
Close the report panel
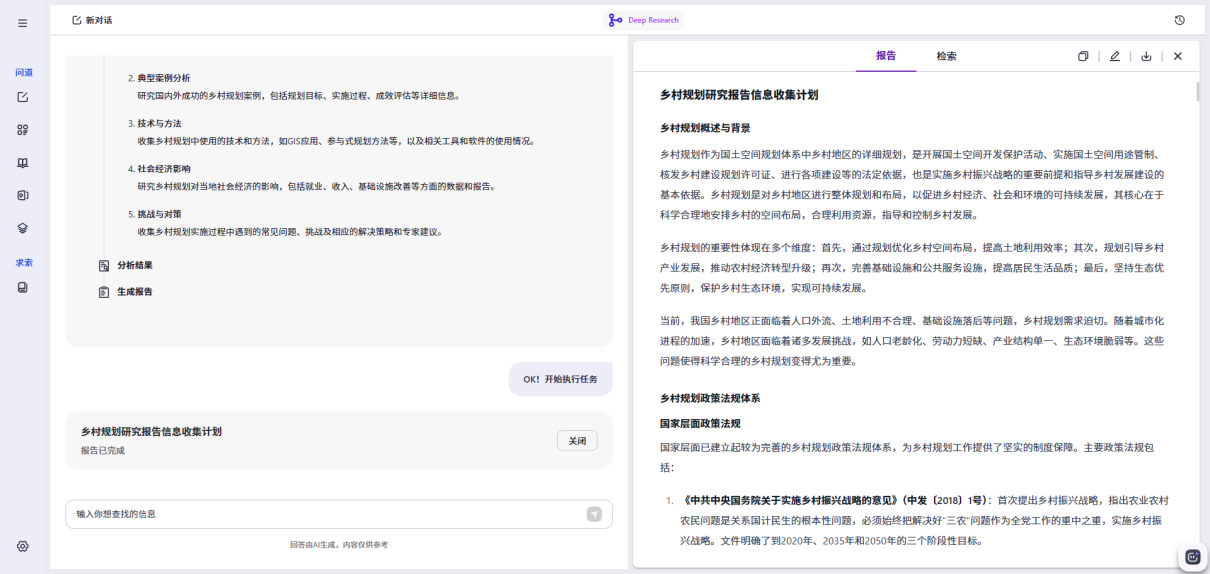point(1178,57)
